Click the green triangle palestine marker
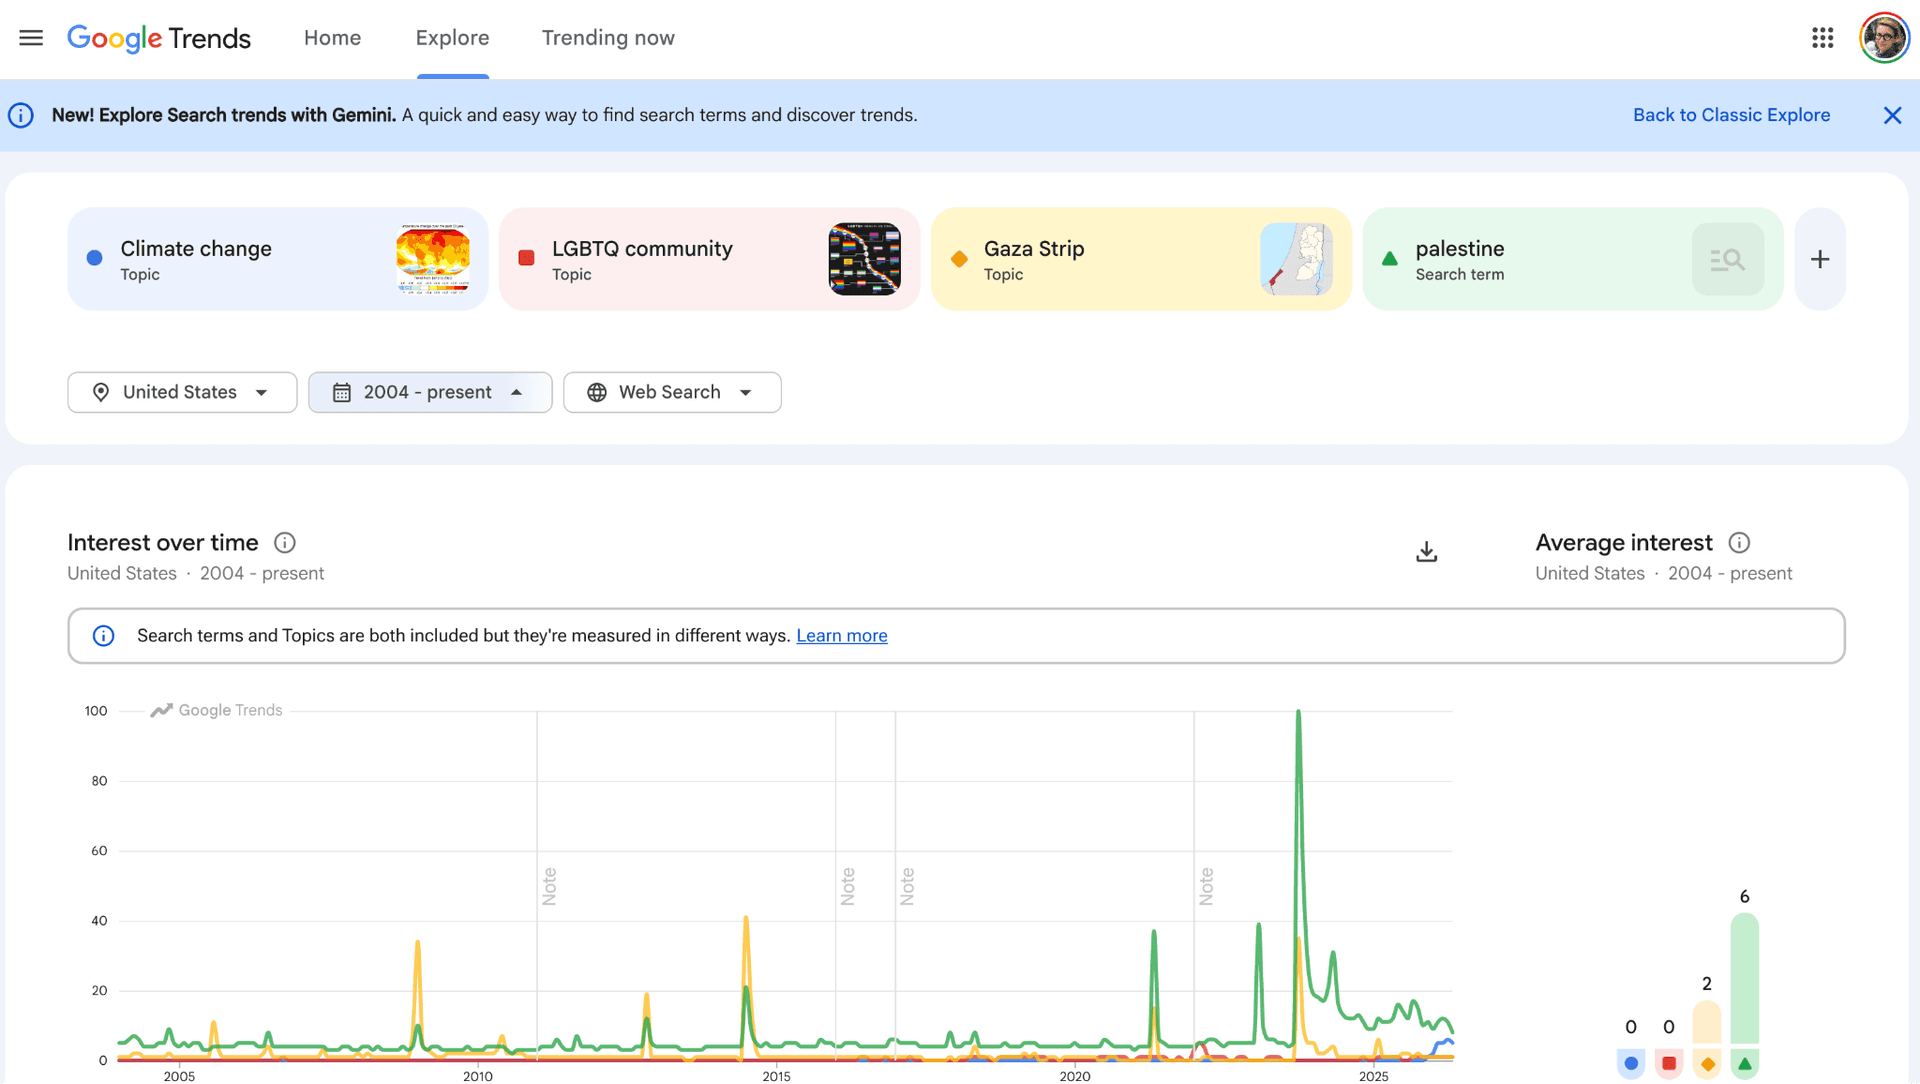This screenshot has width=1920, height=1084. click(x=1390, y=258)
